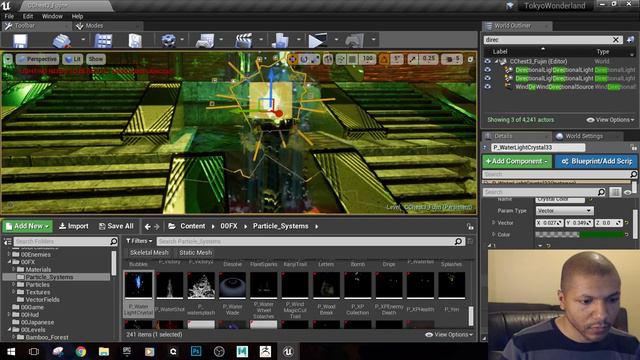This screenshot has height=360, width=640.
Task: Toggle visibility of second DirectionalLight actor
Action: click(487, 78)
